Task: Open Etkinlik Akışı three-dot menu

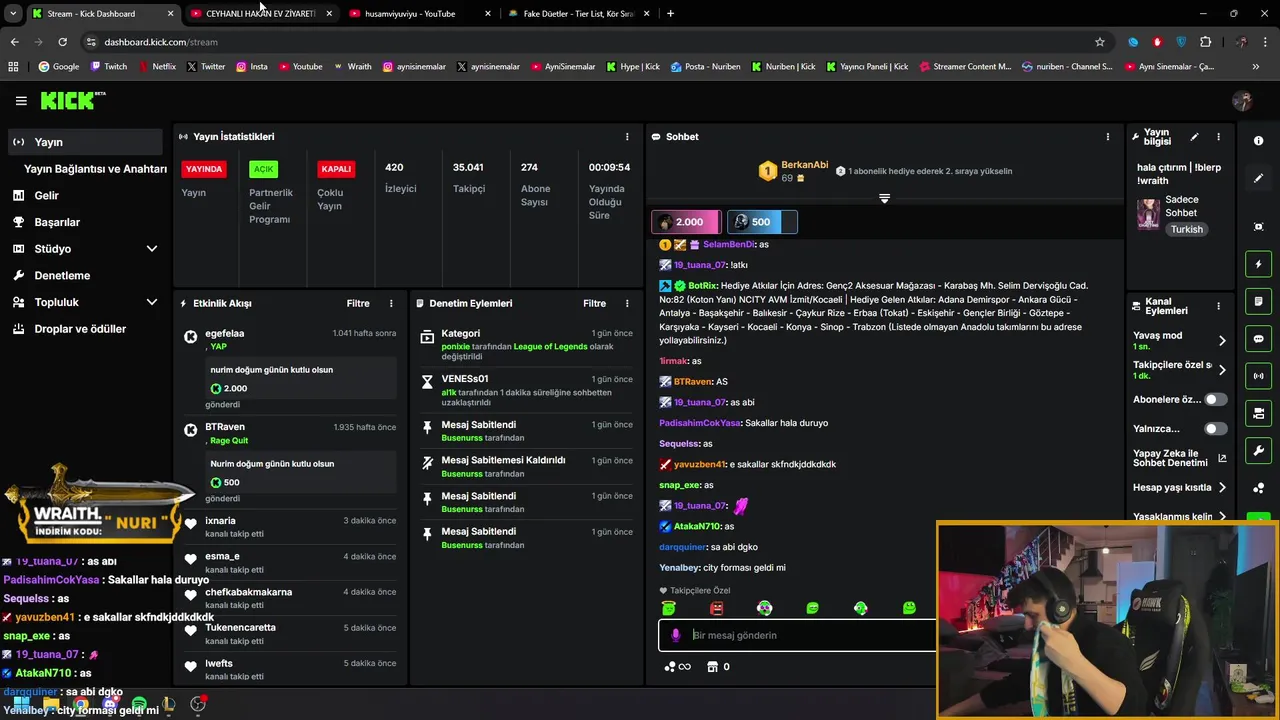Action: (x=391, y=303)
